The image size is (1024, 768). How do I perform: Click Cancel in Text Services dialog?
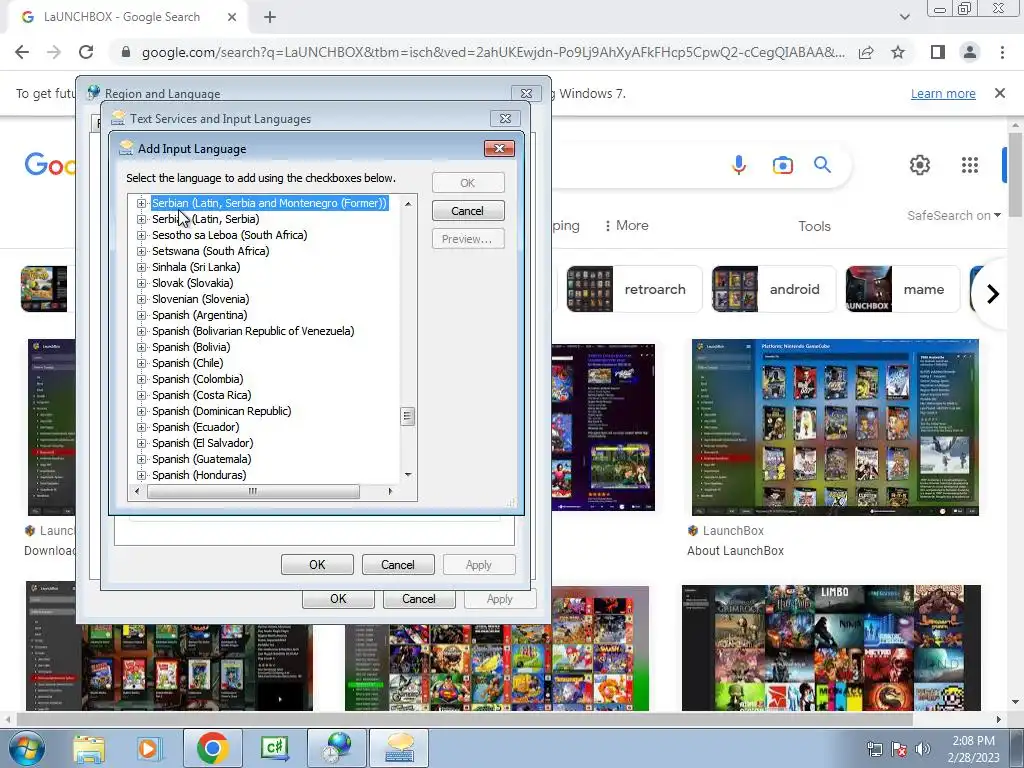point(398,565)
